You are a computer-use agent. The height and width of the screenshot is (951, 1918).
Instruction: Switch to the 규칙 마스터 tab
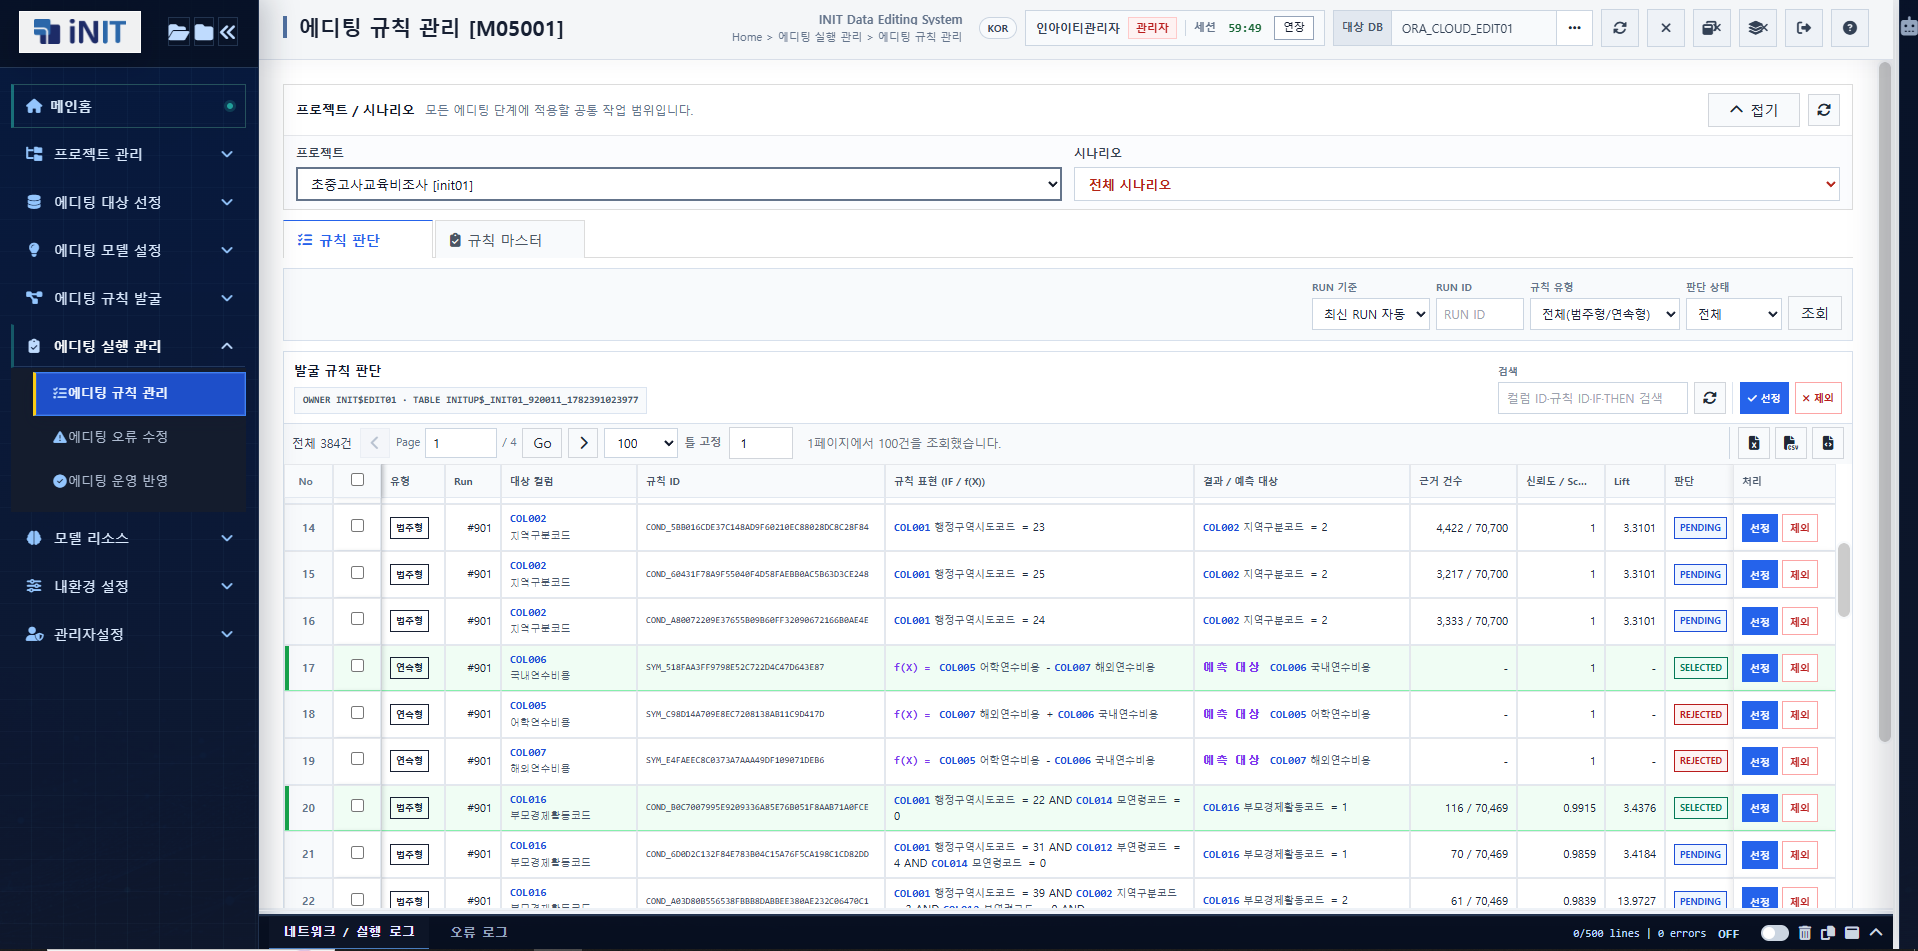pos(509,240)
